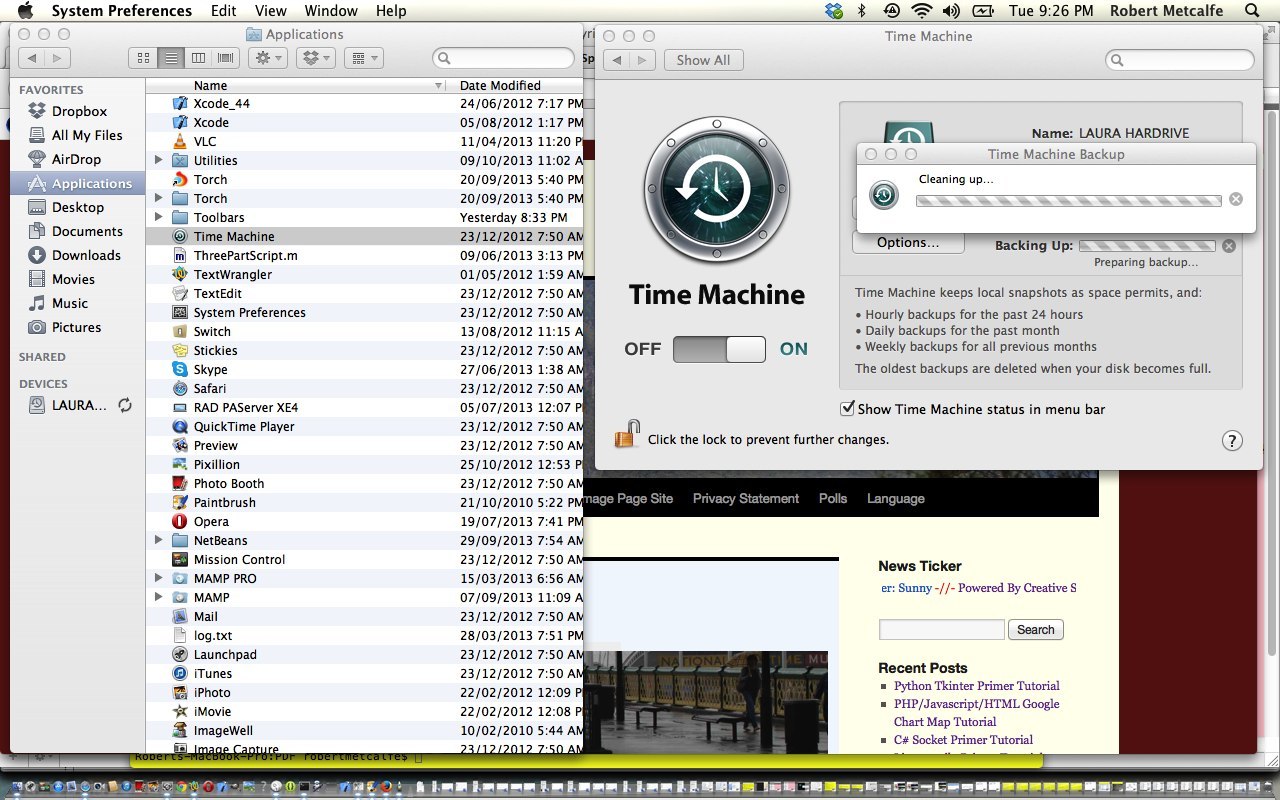Click the Search button on the webpage
Screen dimensions: 1280x800
1036,629
